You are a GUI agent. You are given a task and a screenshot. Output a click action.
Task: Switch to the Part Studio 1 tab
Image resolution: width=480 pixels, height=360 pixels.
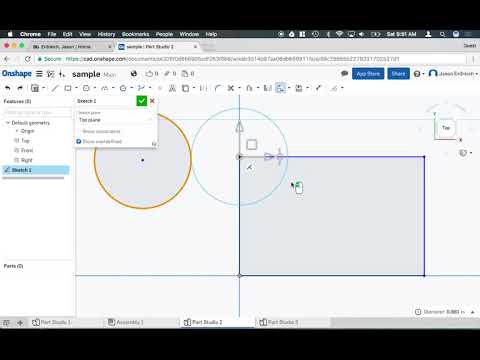52,322
